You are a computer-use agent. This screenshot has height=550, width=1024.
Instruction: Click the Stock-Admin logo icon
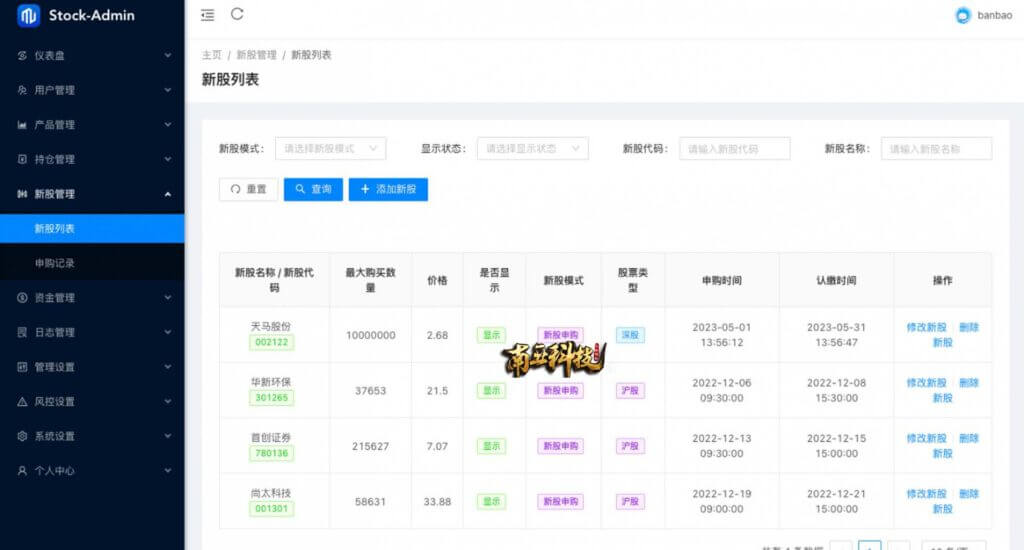(28, 15)
